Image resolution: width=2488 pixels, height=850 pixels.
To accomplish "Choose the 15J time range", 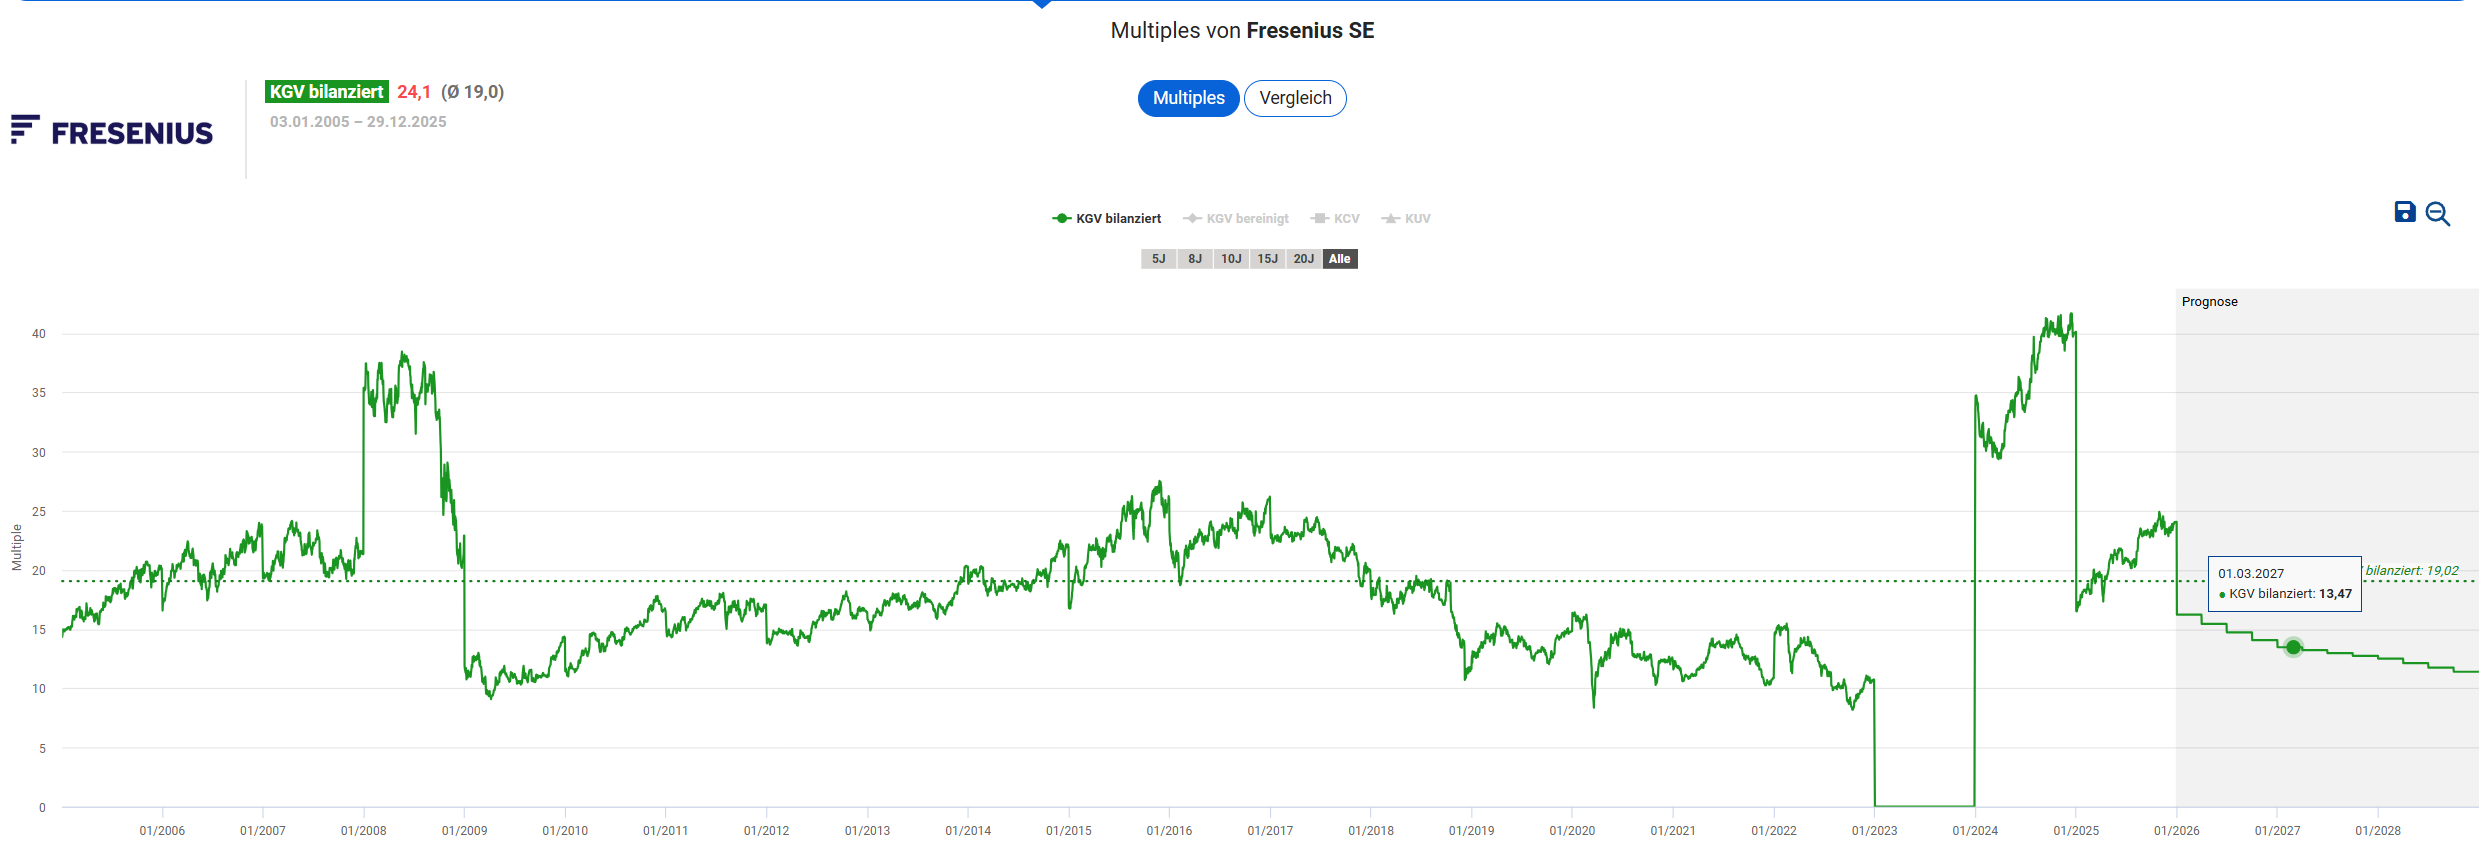I will point(1267,259).
